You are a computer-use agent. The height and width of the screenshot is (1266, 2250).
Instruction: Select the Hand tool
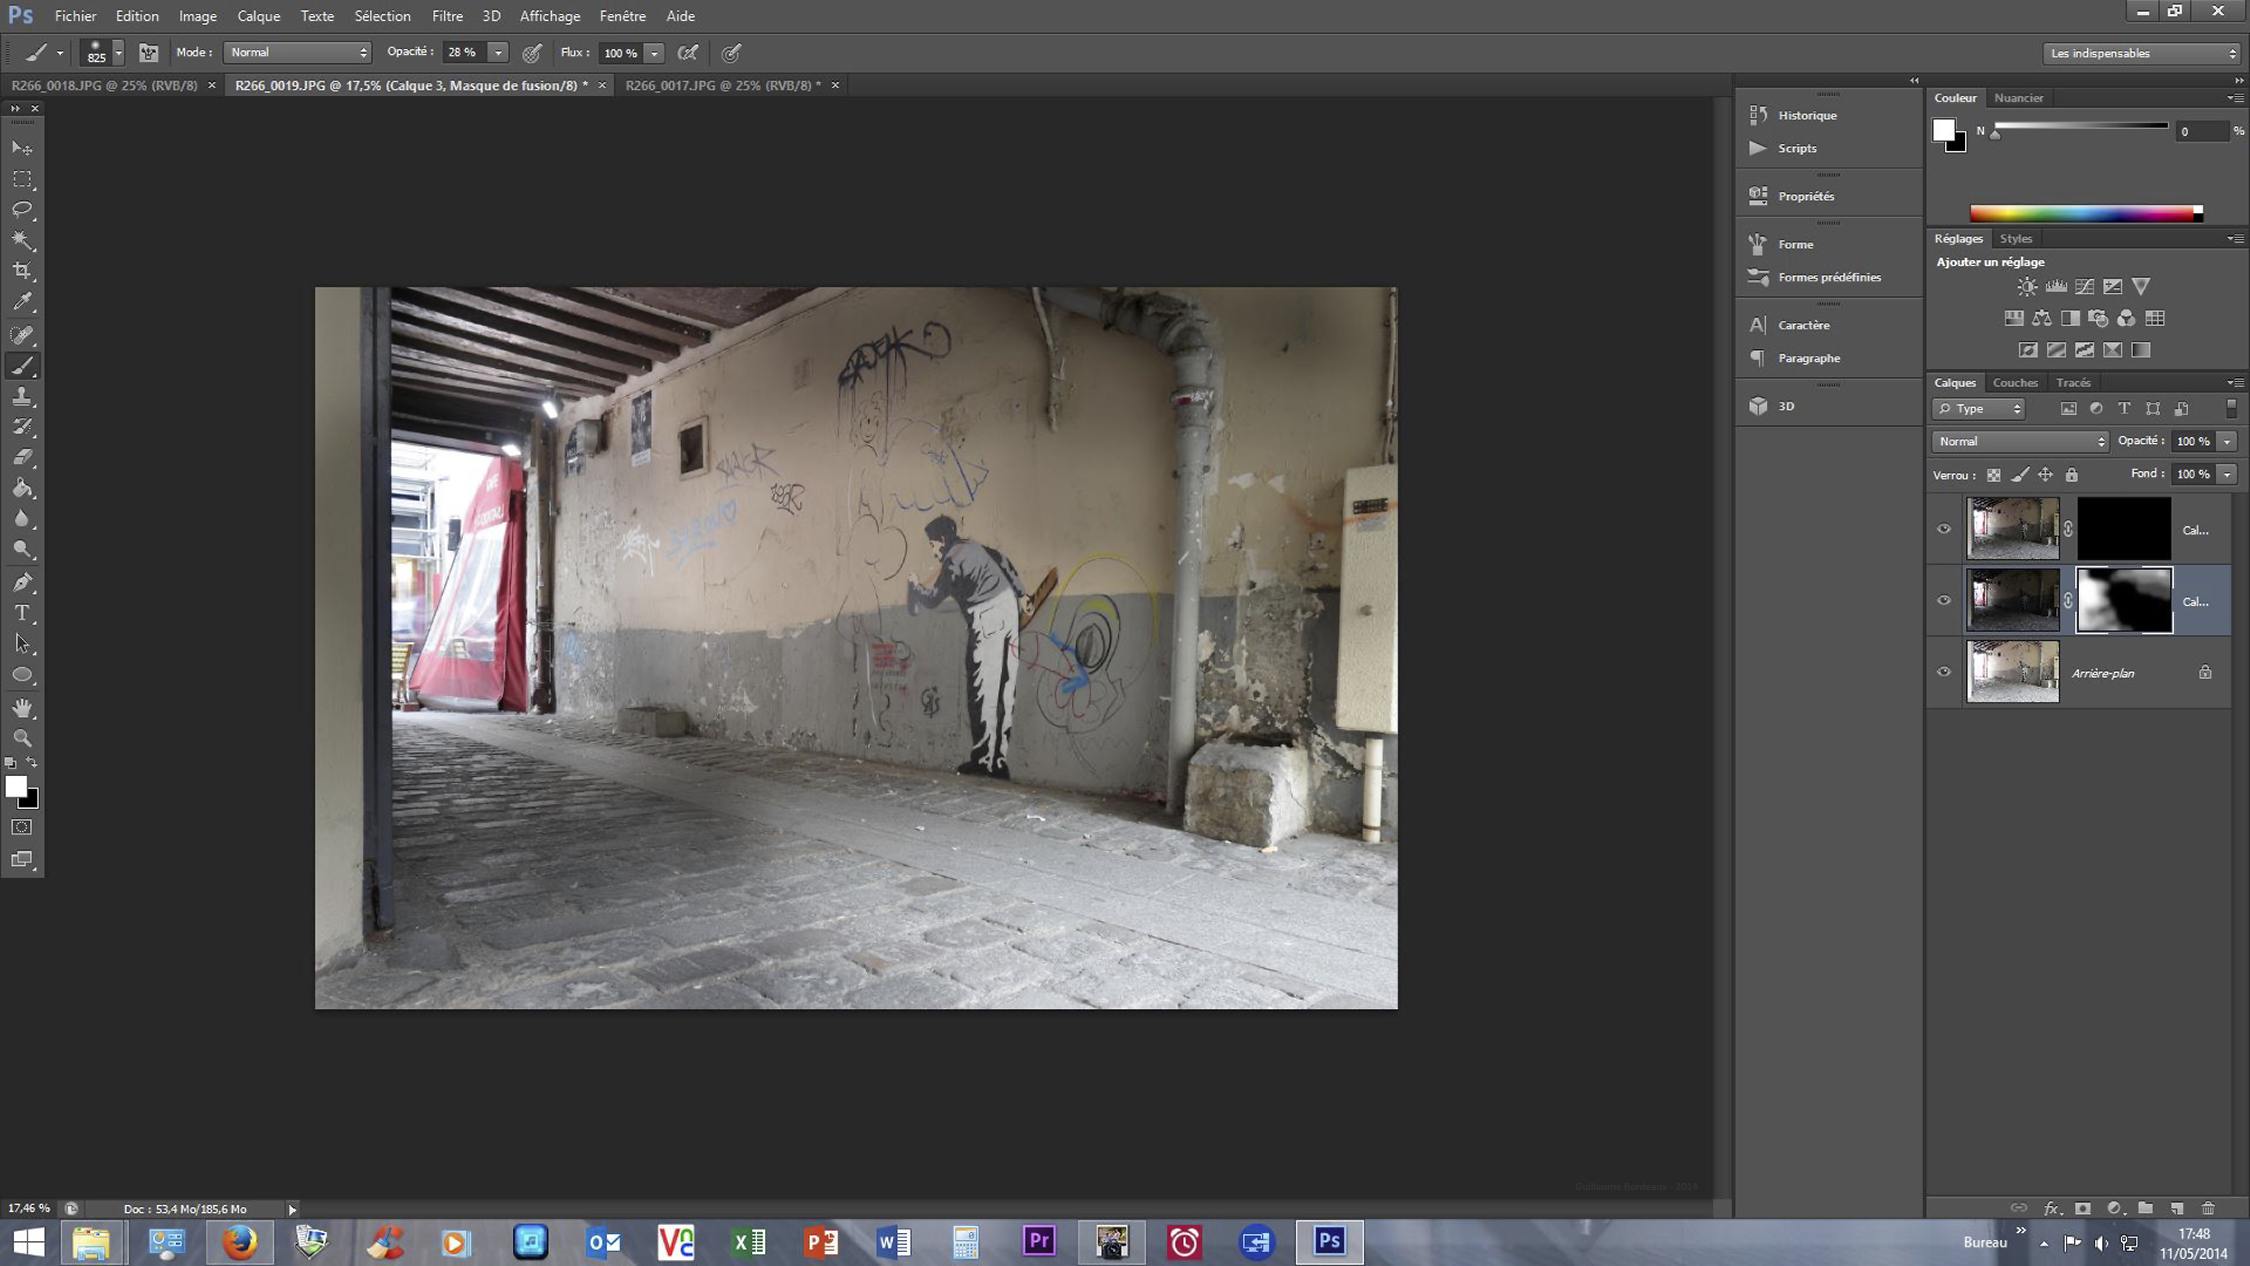click(x=22, y=708)
